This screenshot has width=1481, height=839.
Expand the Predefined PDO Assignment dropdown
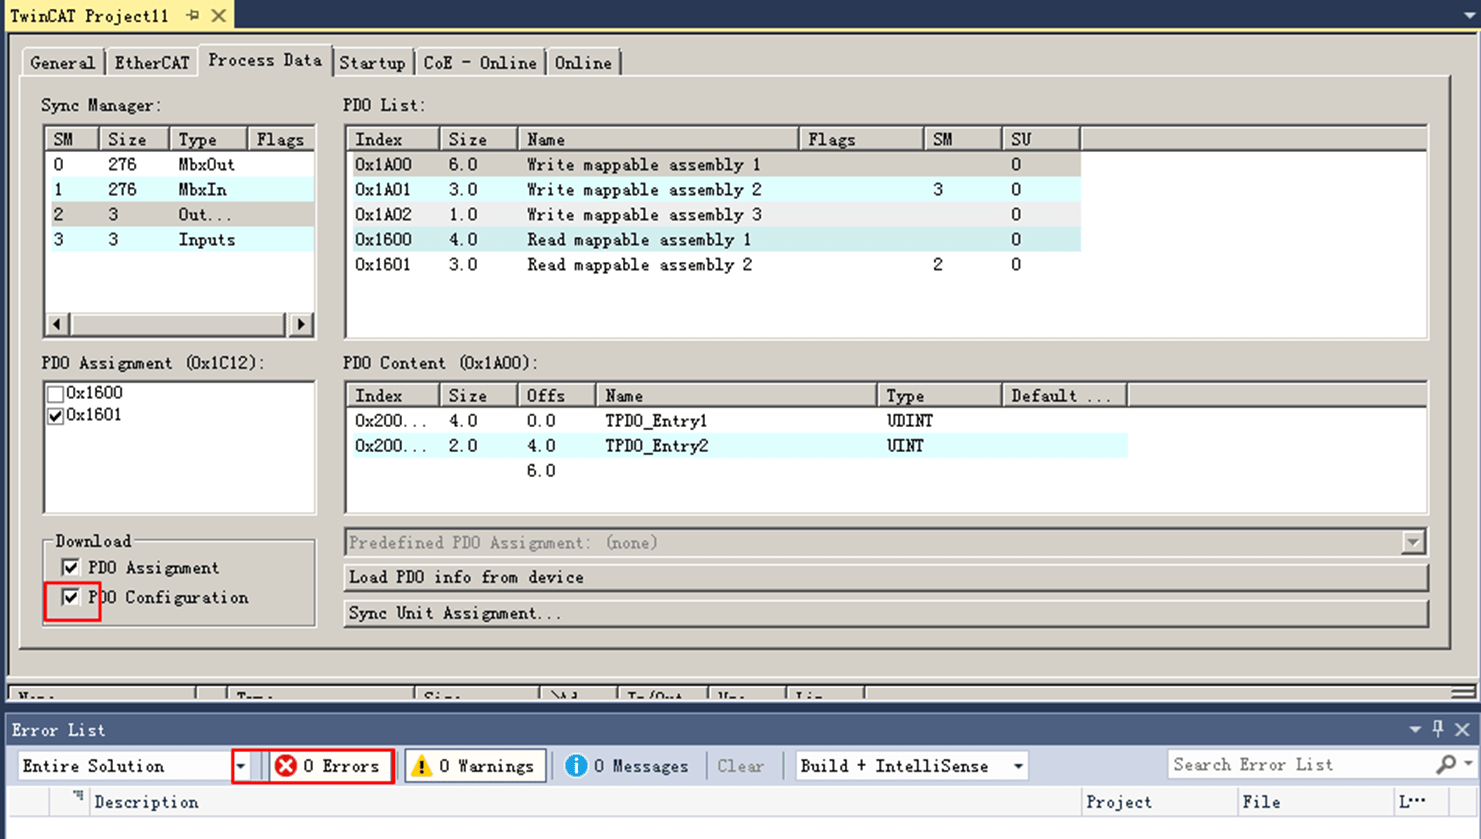(x=1412, y=542)
